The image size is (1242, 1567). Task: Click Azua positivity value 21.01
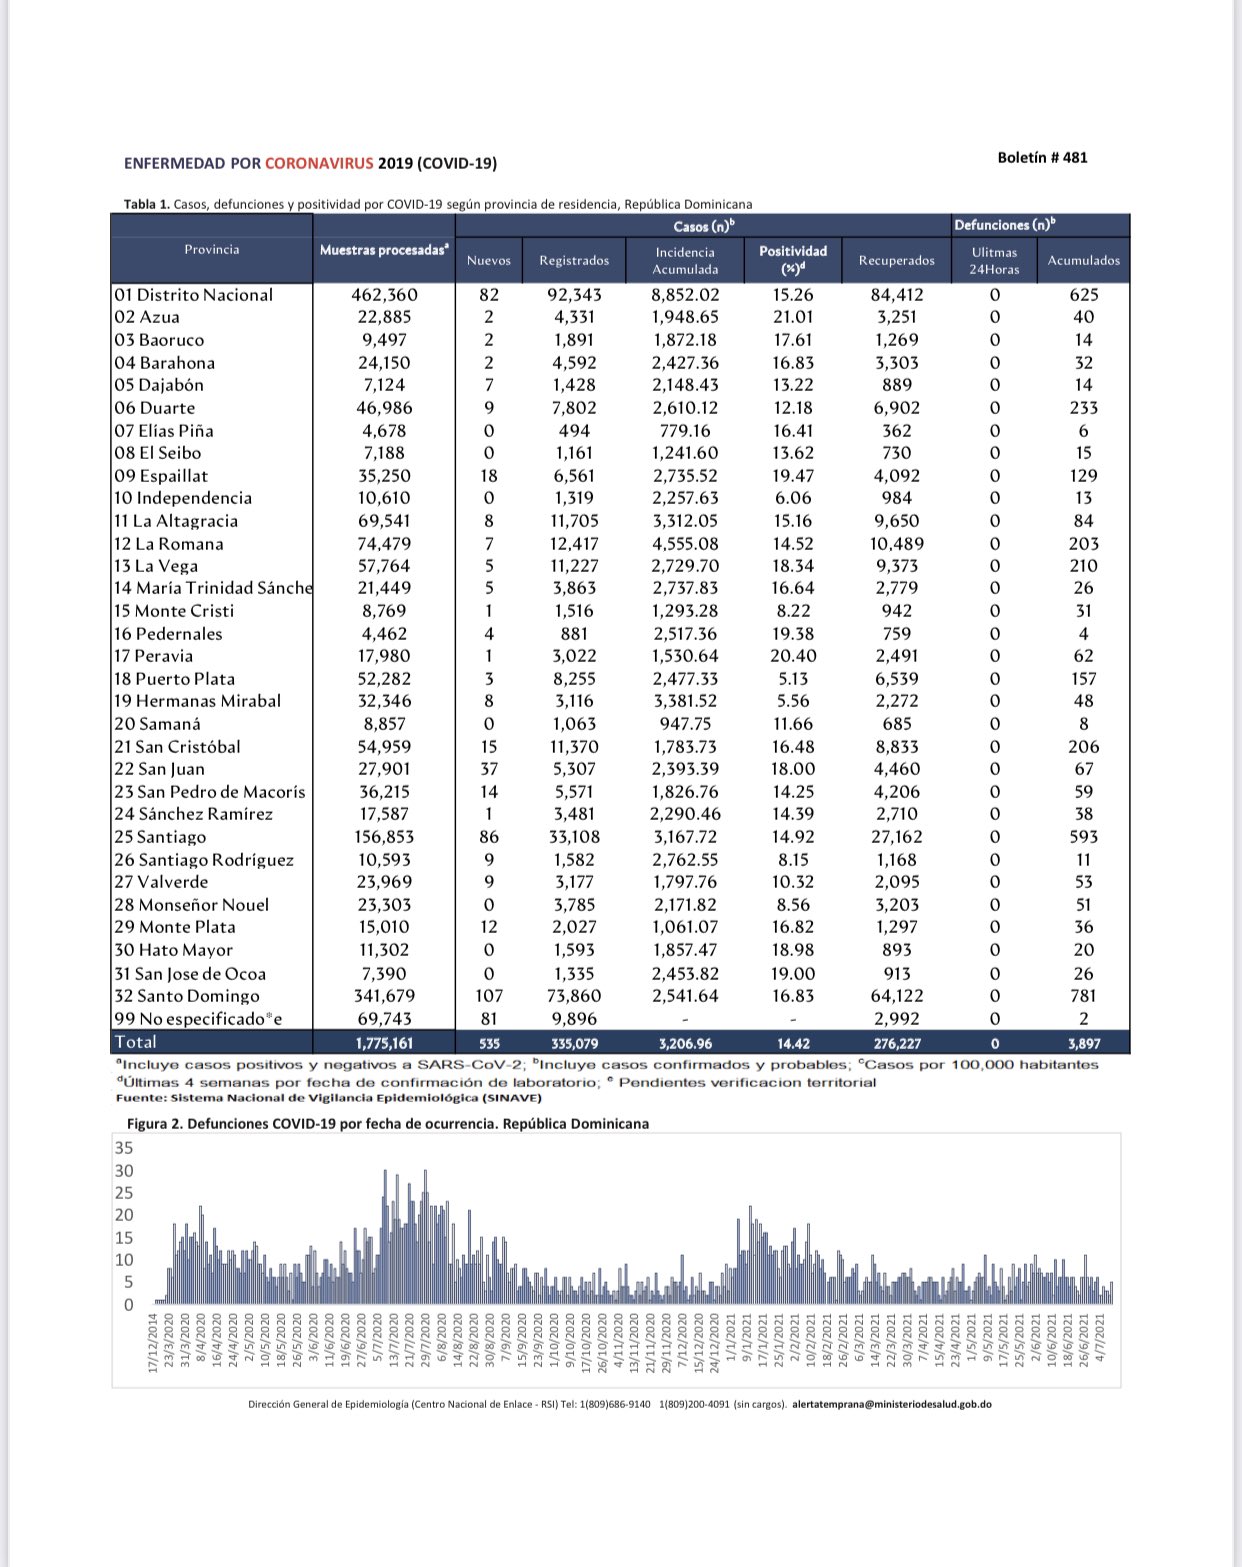pos(793,317)
